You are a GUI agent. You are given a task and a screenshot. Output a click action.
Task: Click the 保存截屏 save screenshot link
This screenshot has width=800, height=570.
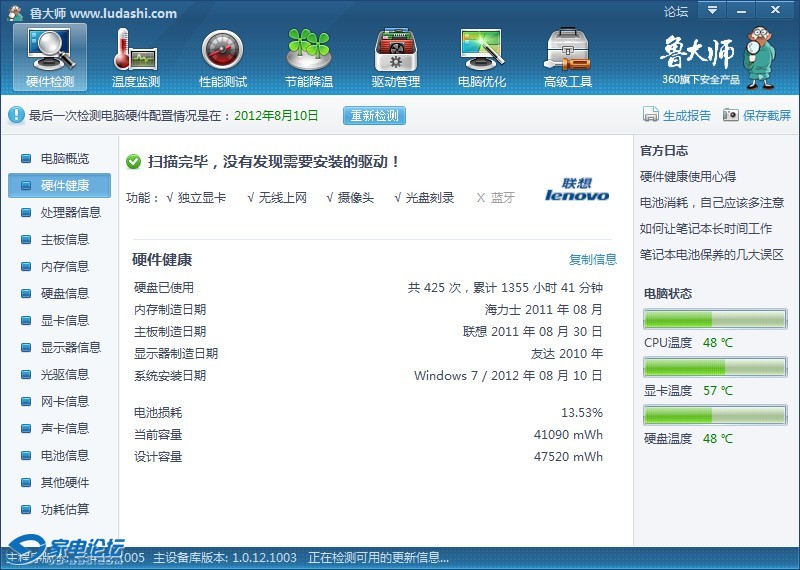pos(757,115)
